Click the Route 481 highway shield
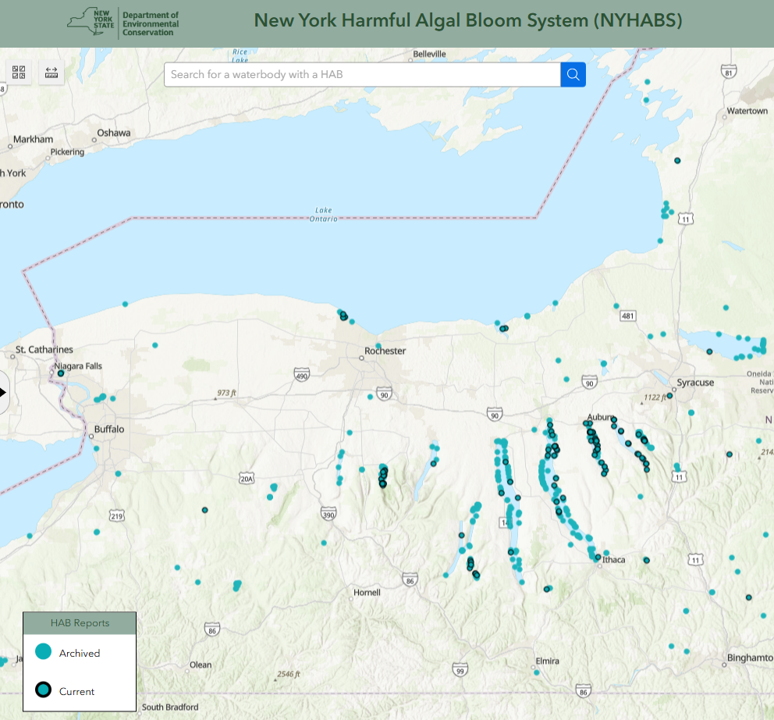 (627, 316)
